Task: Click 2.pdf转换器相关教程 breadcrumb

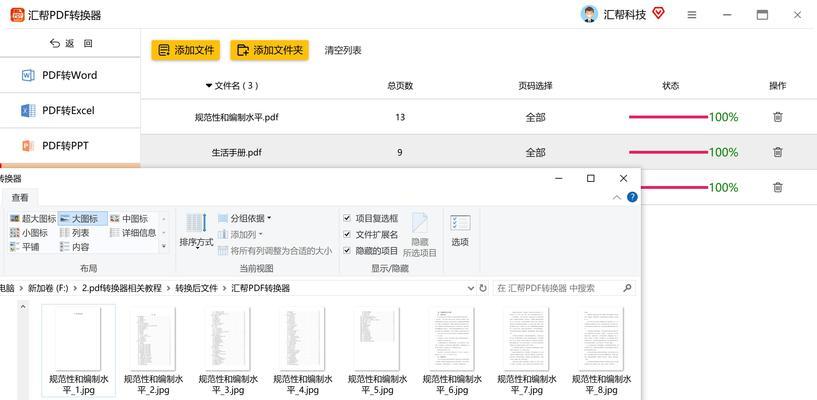Action: (122, 288)
